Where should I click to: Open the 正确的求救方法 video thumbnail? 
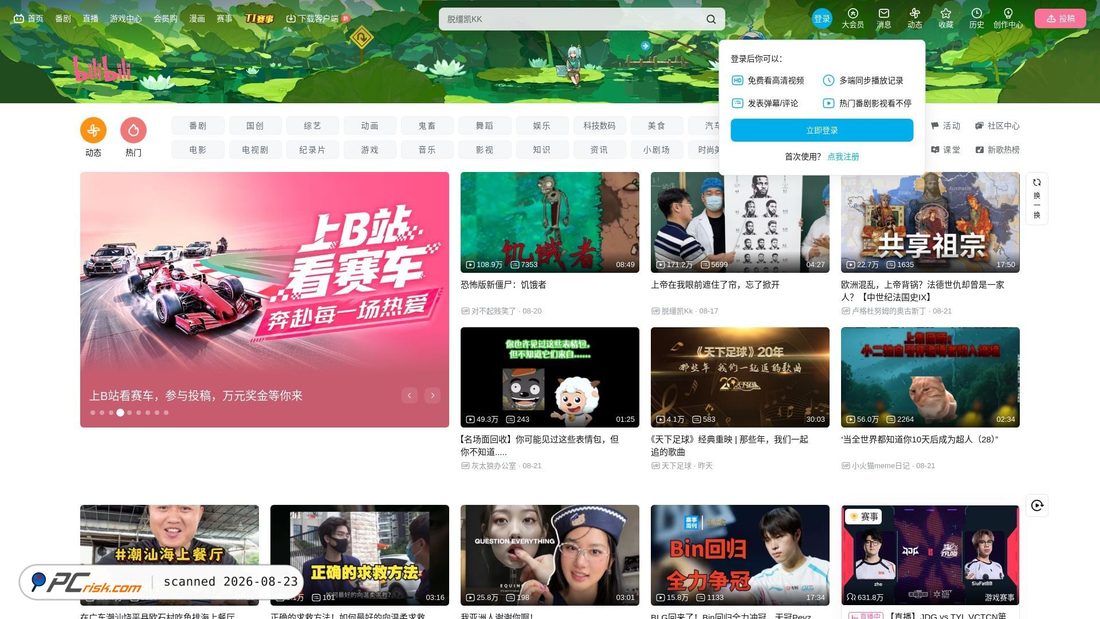[x=360, y=555]
